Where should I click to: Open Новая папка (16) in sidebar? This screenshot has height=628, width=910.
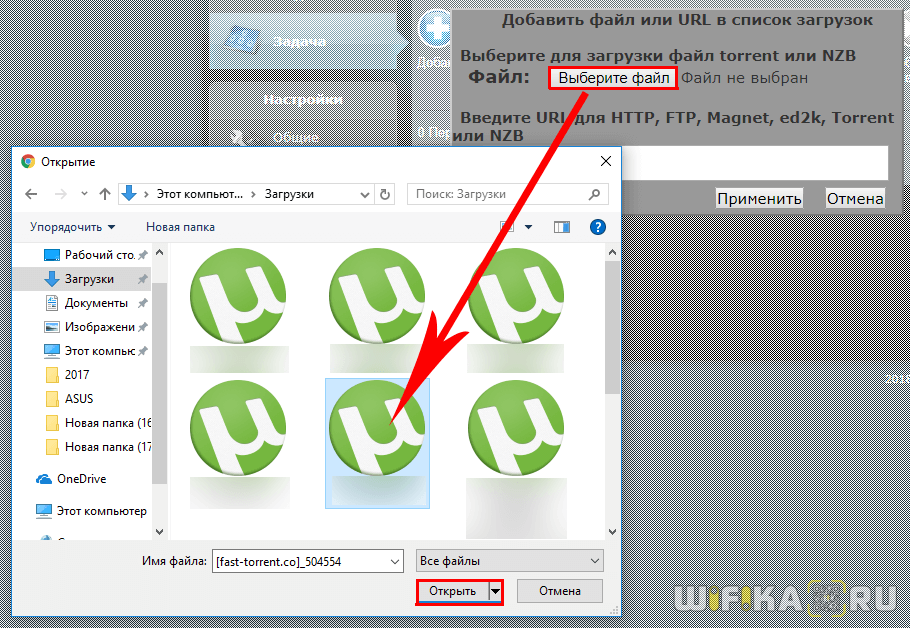point(98,423)
